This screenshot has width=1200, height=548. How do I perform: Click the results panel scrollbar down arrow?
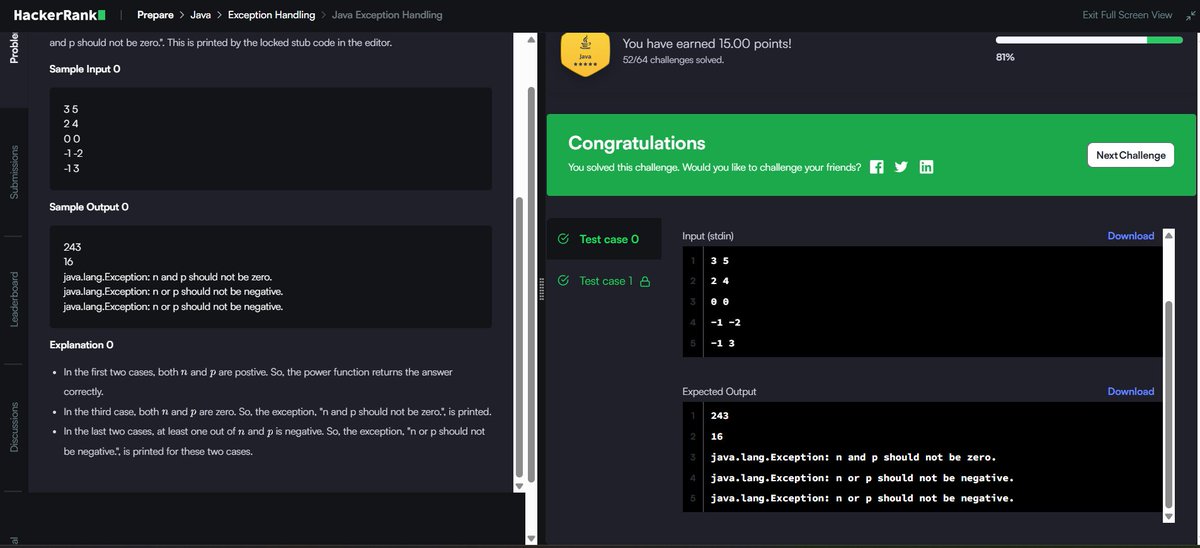click(1168, 515)
